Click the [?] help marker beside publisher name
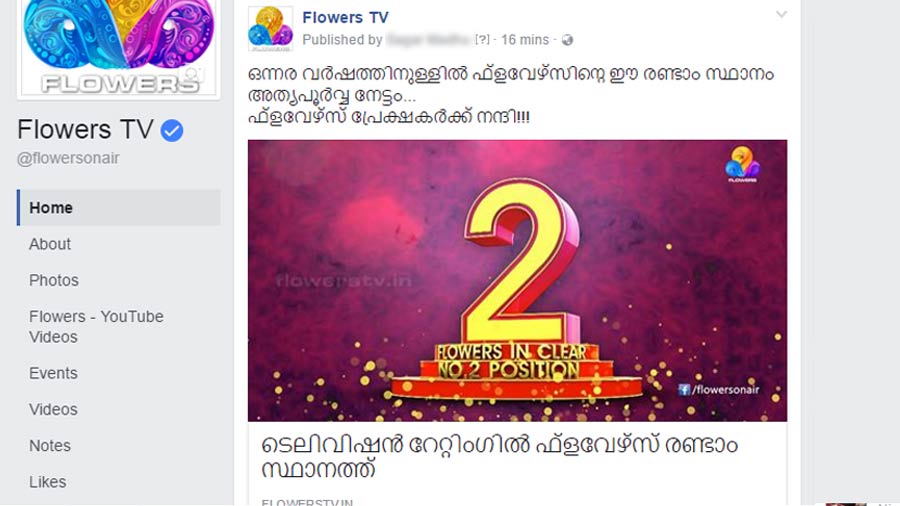 pos(482,40)
